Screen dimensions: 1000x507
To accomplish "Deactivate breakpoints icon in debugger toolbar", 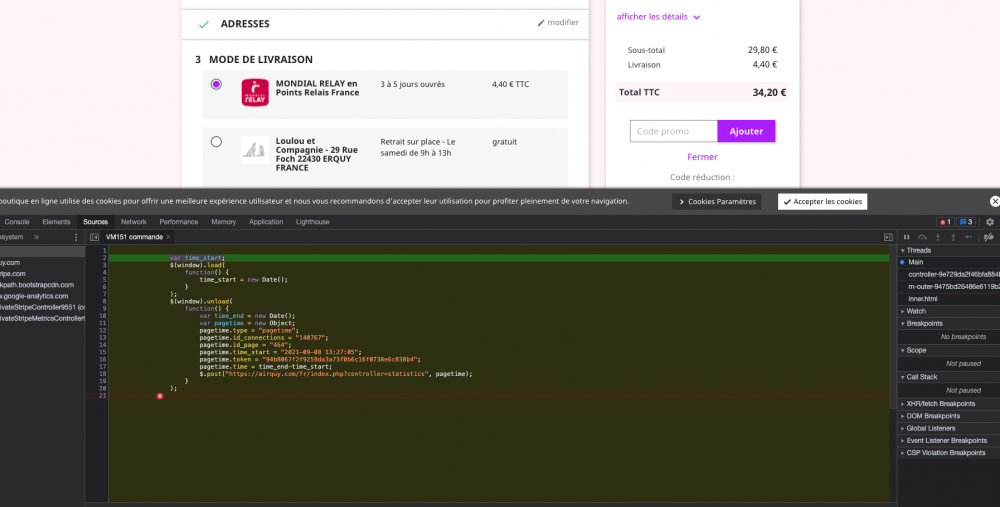I will (989, 237).
